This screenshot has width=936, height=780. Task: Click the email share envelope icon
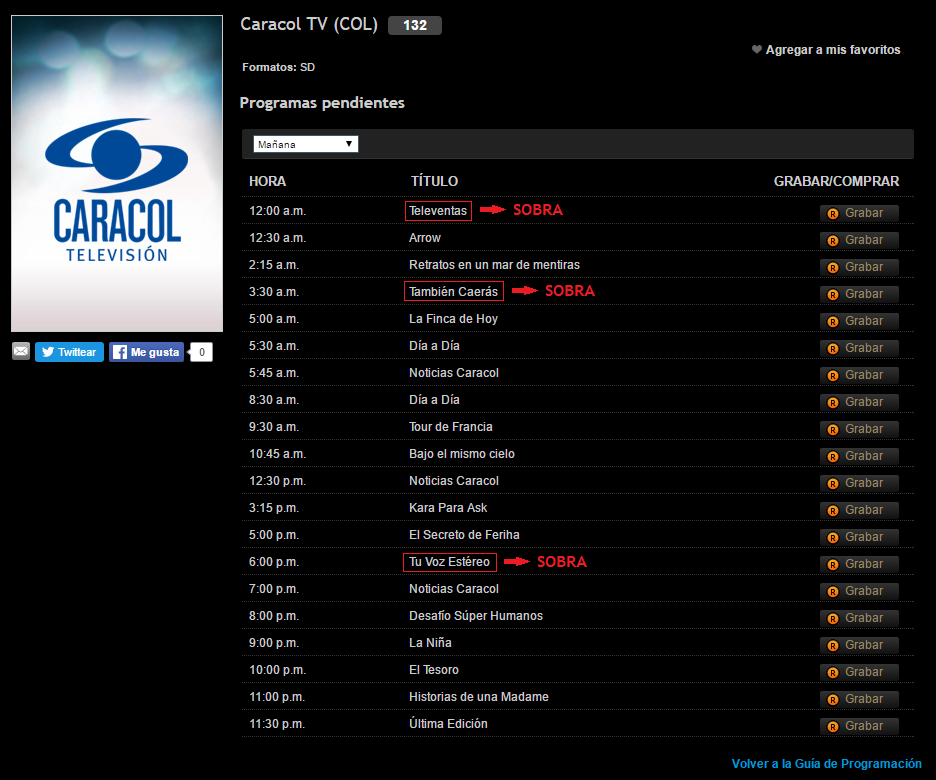[x=21, y=352]
